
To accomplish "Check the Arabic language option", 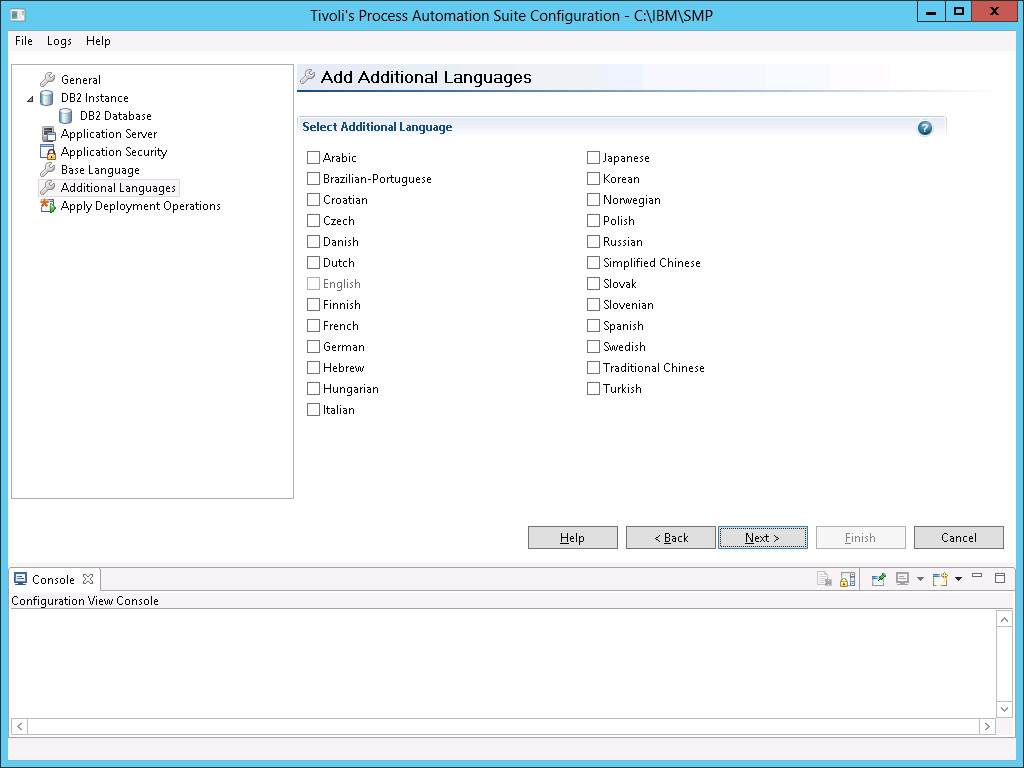I will pos(313,157).
